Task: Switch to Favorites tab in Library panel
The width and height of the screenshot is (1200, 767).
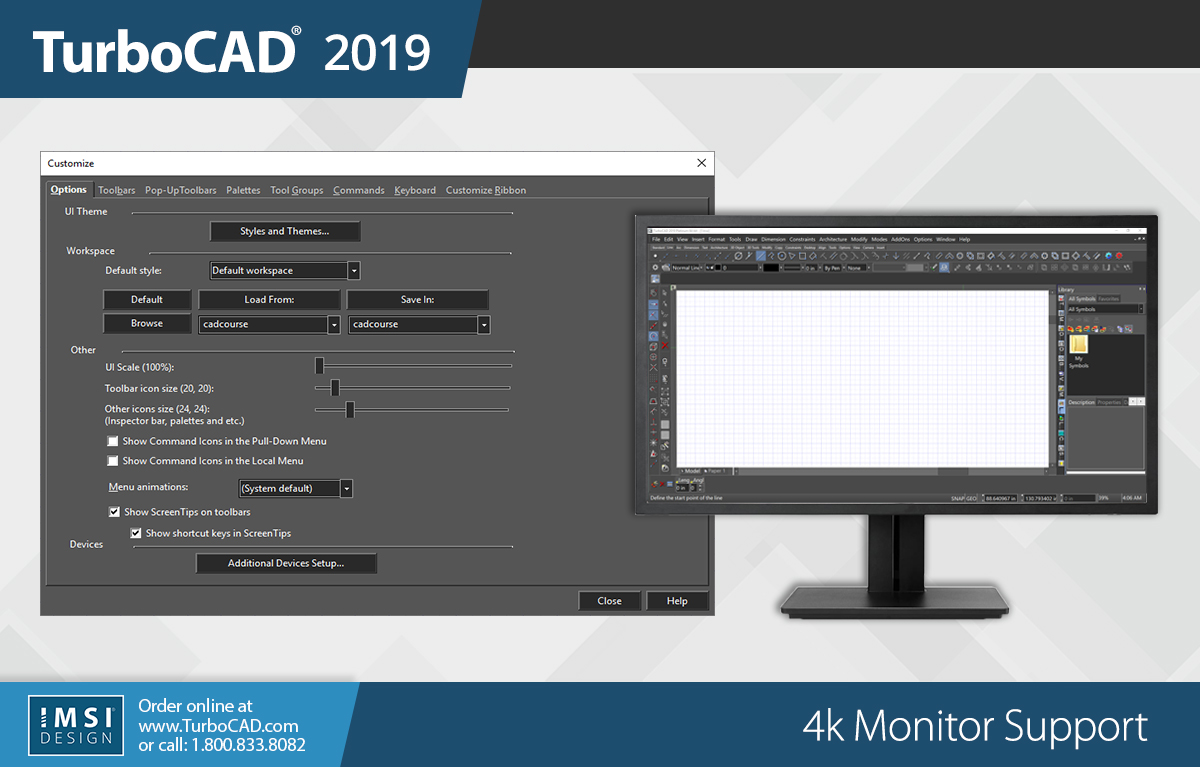Action: (1109, 298)
